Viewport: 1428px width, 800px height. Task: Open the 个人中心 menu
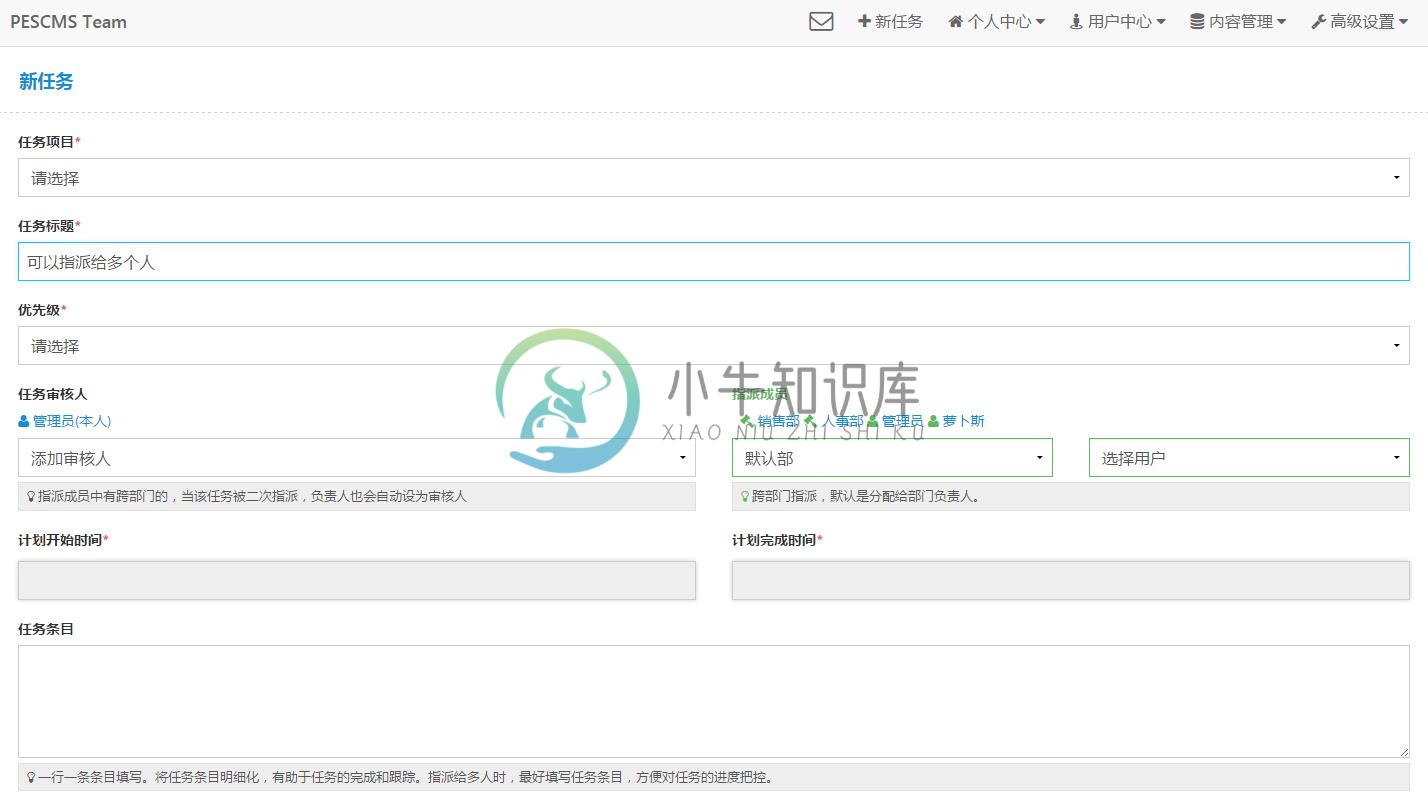click(x=996, y=21)
